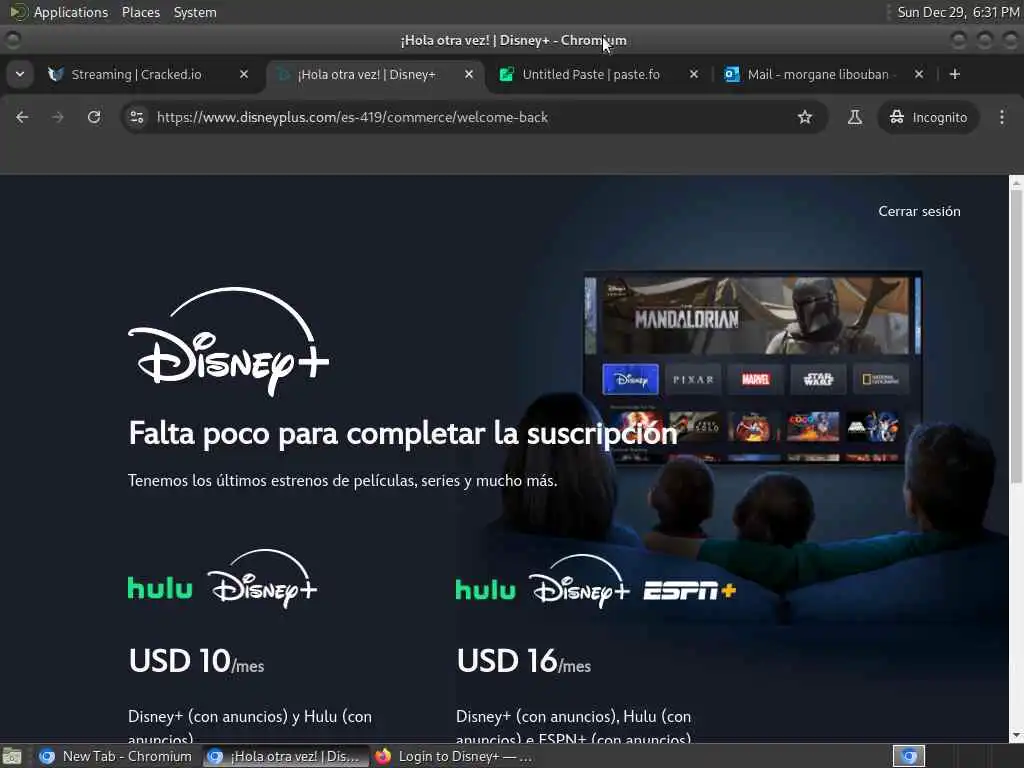Click the large Disney+ logo
Image resolution: width=1024 pixels, height=768 pixels.
tap(229, 341)
